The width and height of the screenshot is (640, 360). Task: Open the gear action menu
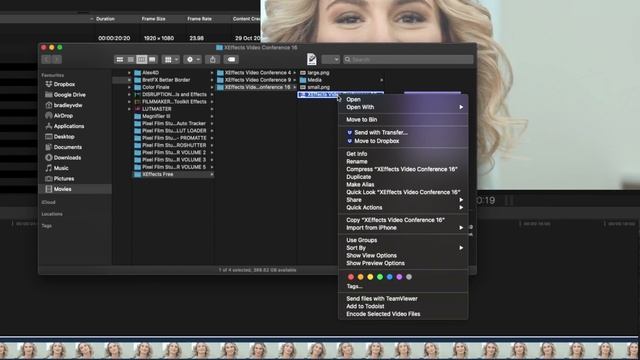coord(192,60)
